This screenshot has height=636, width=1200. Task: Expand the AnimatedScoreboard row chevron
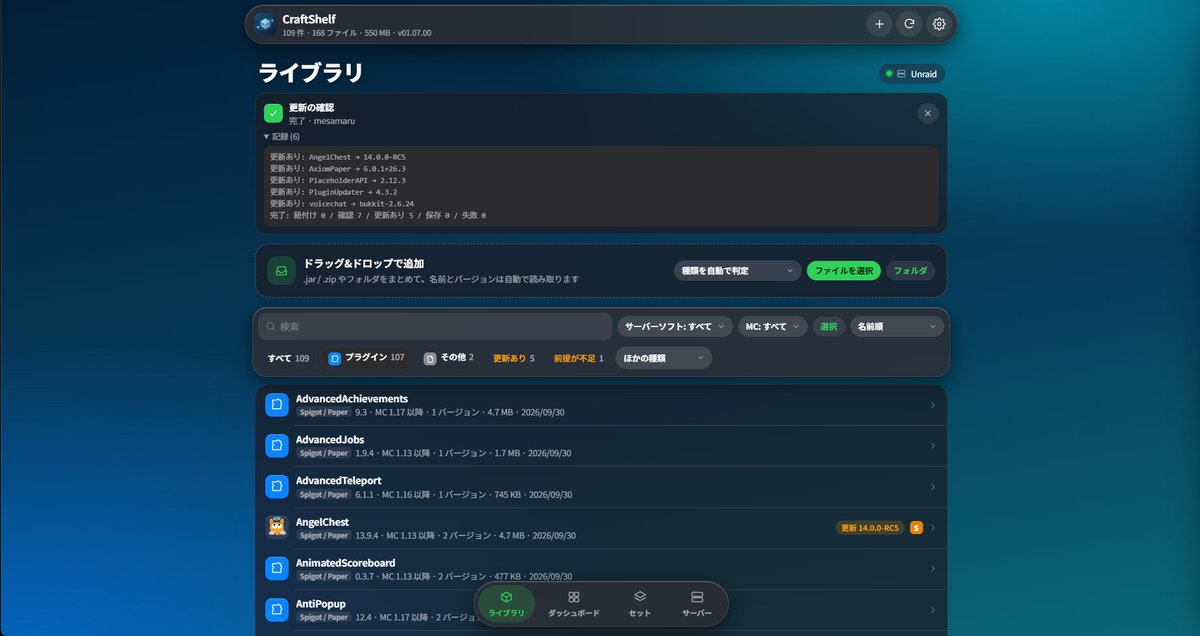[x=932, y=568]
